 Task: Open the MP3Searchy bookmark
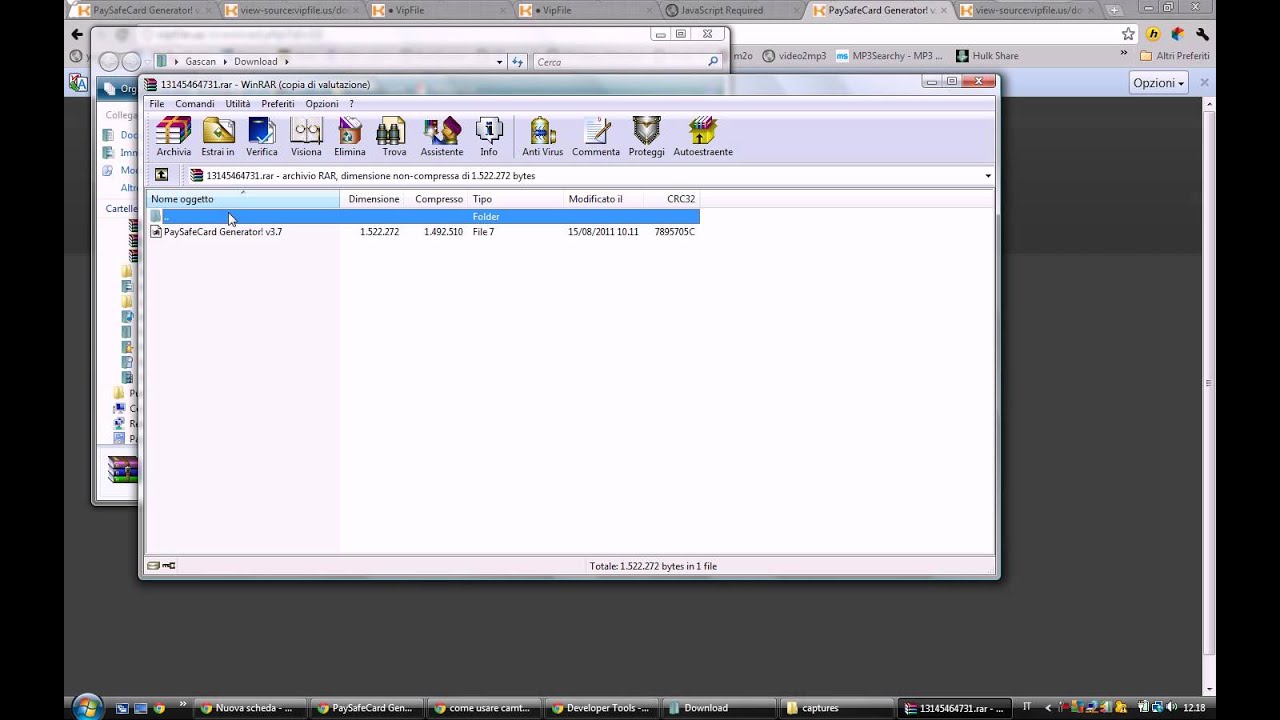[x=889, y=56]
